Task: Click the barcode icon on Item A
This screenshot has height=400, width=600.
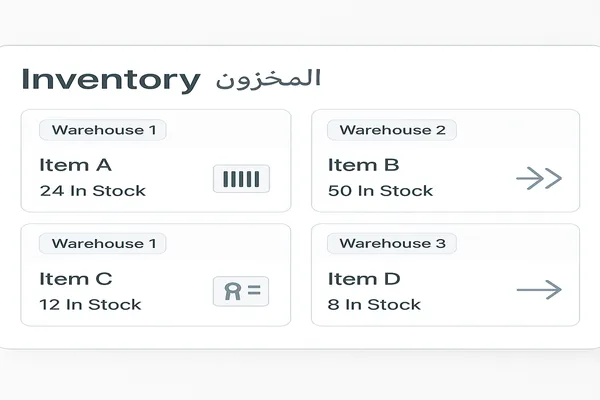Action: point(241,179)
